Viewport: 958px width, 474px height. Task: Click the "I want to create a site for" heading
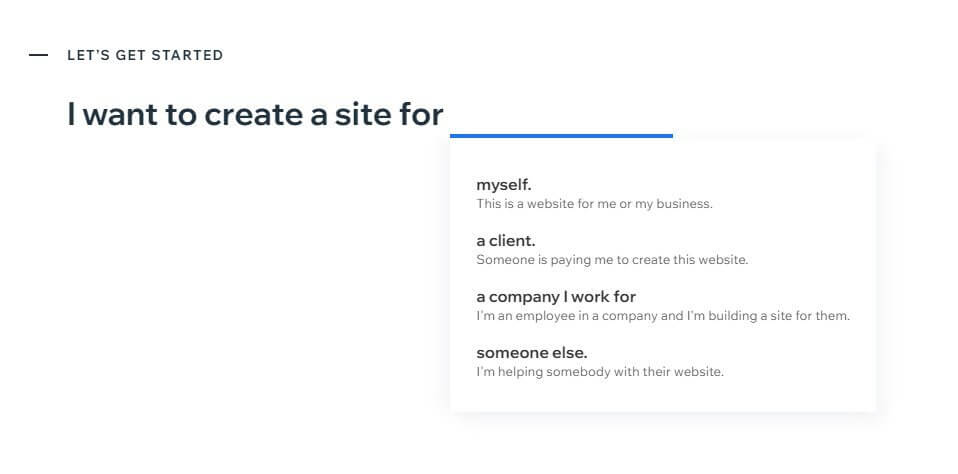pyautogui.click(x=255, y=115)
